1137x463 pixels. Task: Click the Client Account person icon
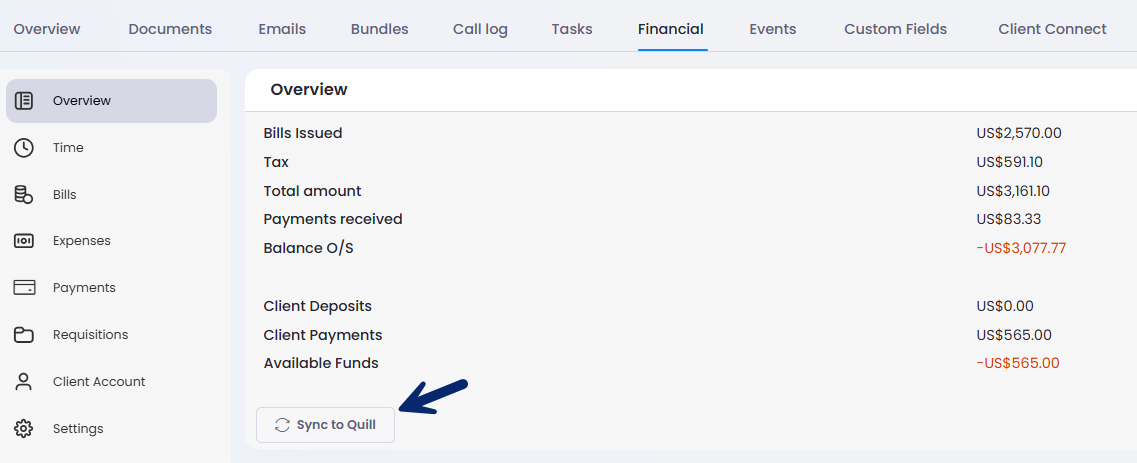coord(24,382)
